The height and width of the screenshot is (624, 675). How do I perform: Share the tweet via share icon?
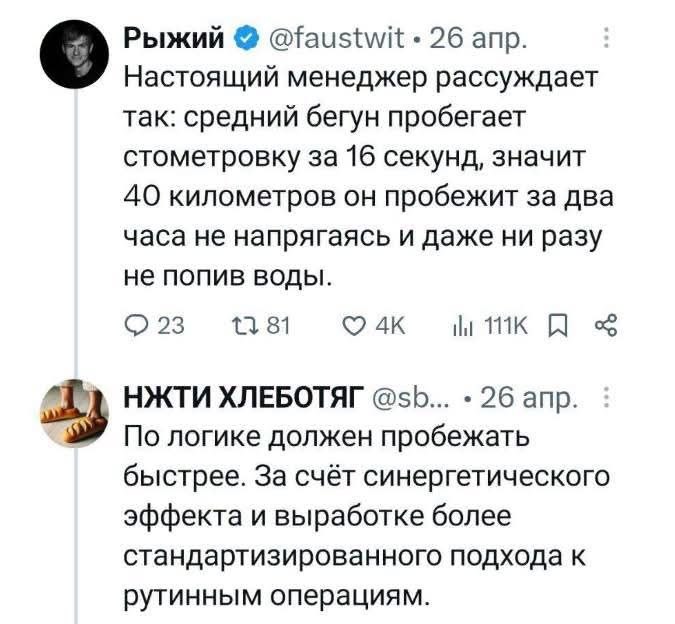tap(606, 326)
